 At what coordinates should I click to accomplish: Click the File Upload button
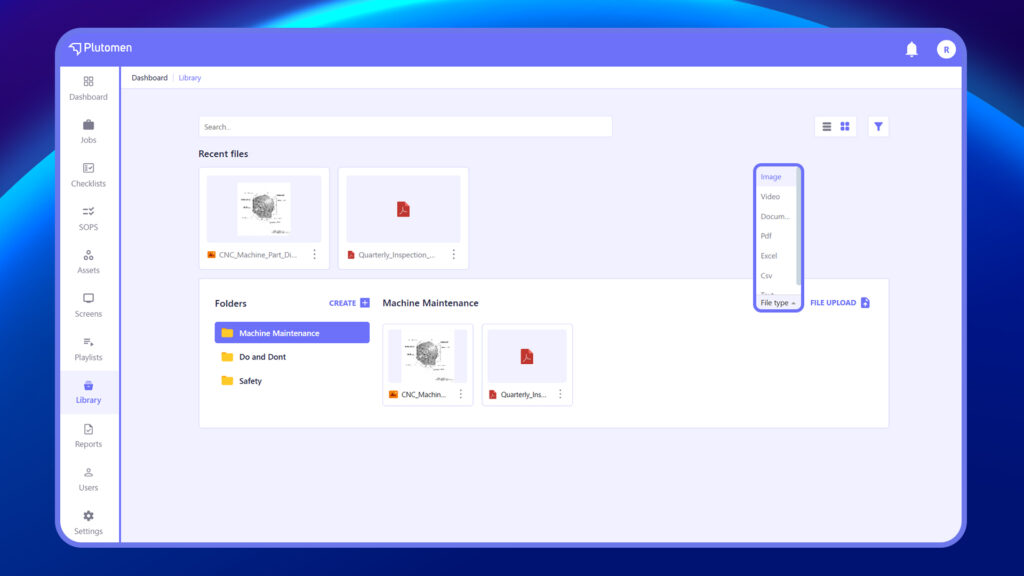coord(840,302)
